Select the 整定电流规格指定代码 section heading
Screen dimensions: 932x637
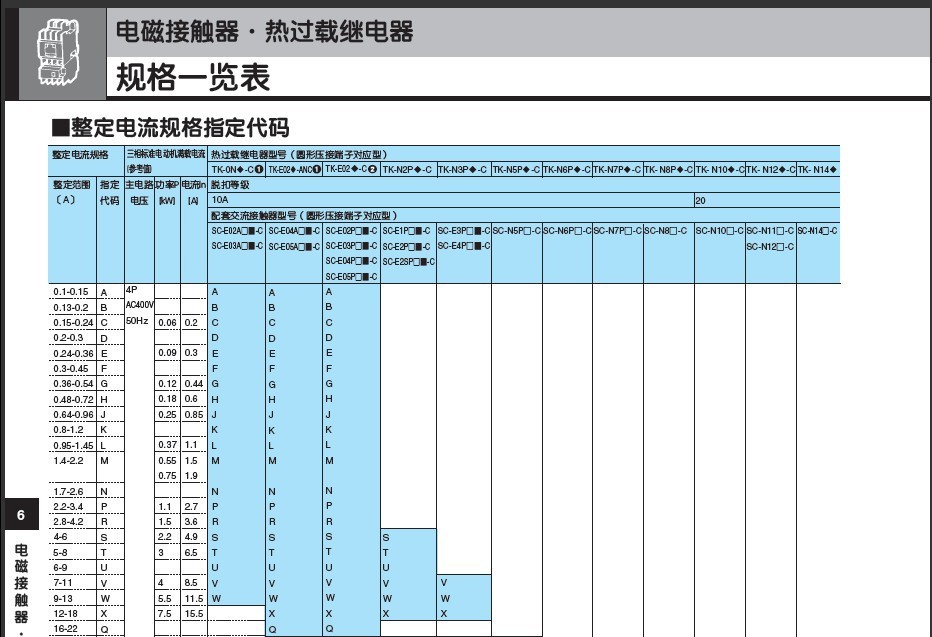(x=170, y=128)
